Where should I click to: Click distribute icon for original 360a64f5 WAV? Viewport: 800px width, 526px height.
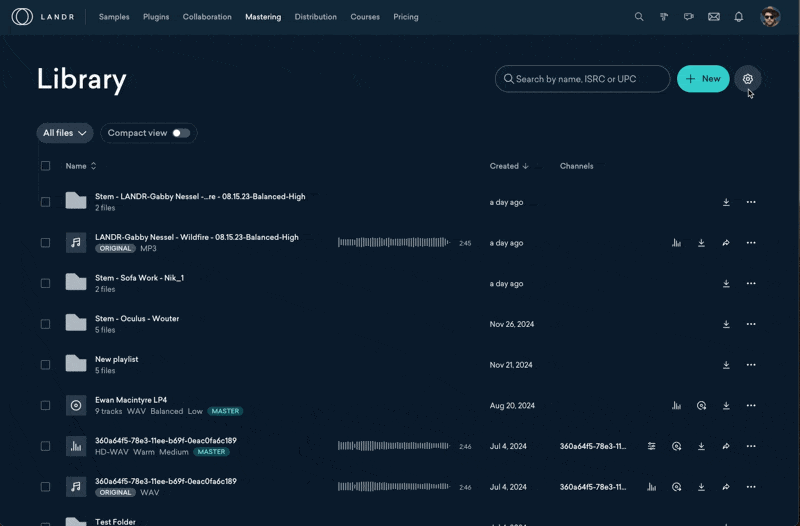(x=677, y=487)
